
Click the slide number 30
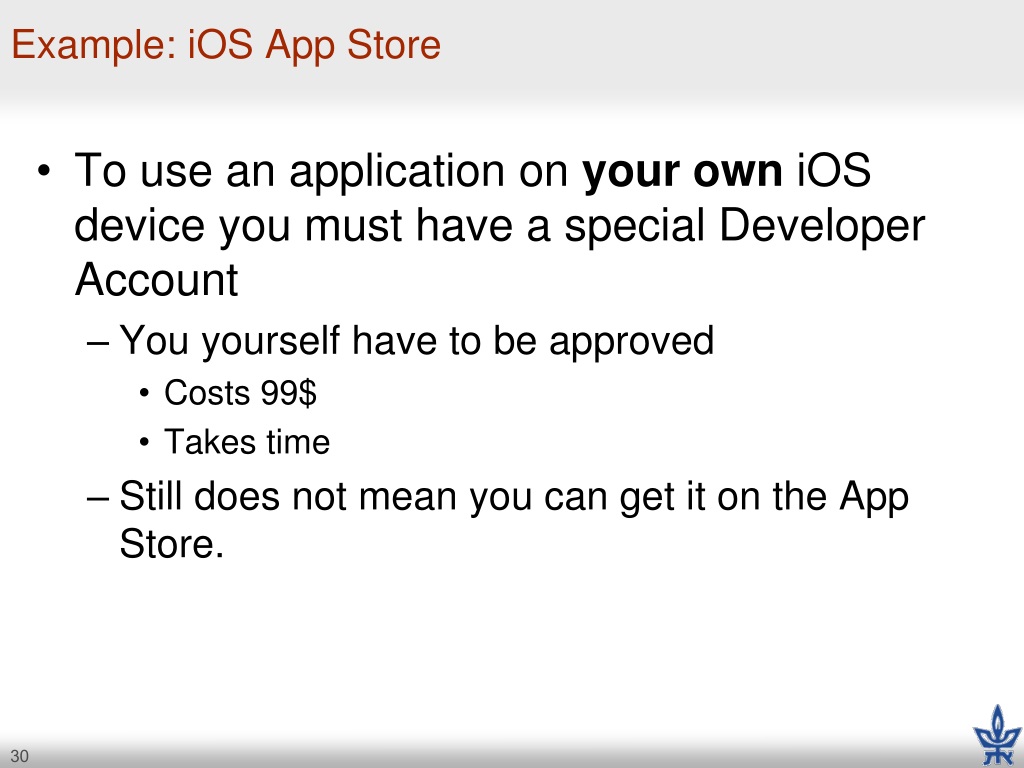tap(20, 756)
